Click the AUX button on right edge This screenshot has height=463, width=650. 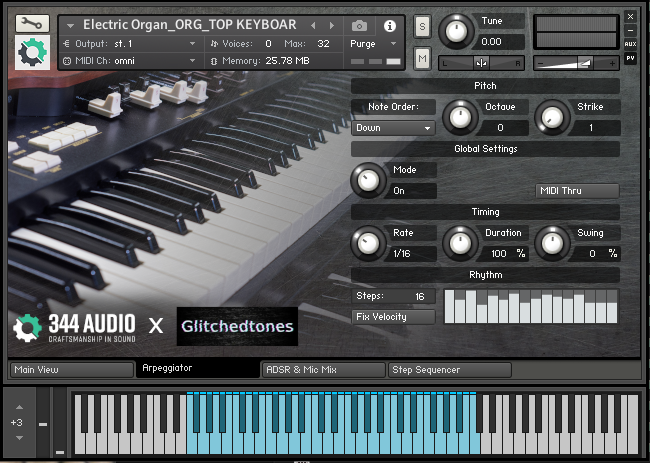tap(630, 44)
